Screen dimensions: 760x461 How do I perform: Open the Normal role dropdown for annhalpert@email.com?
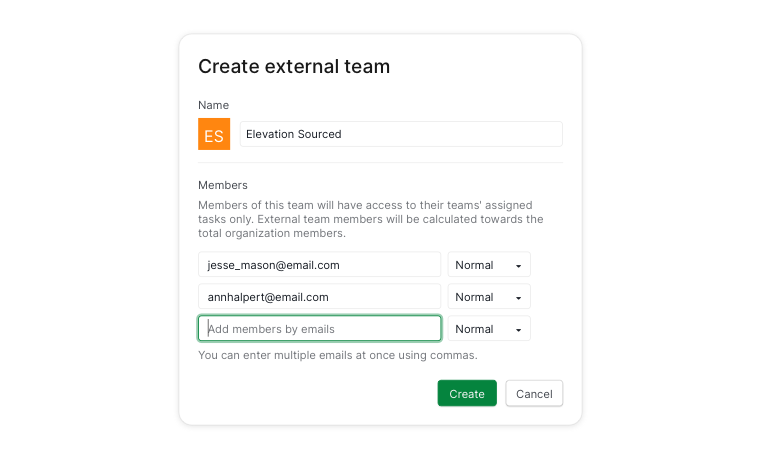pos(489,297)
